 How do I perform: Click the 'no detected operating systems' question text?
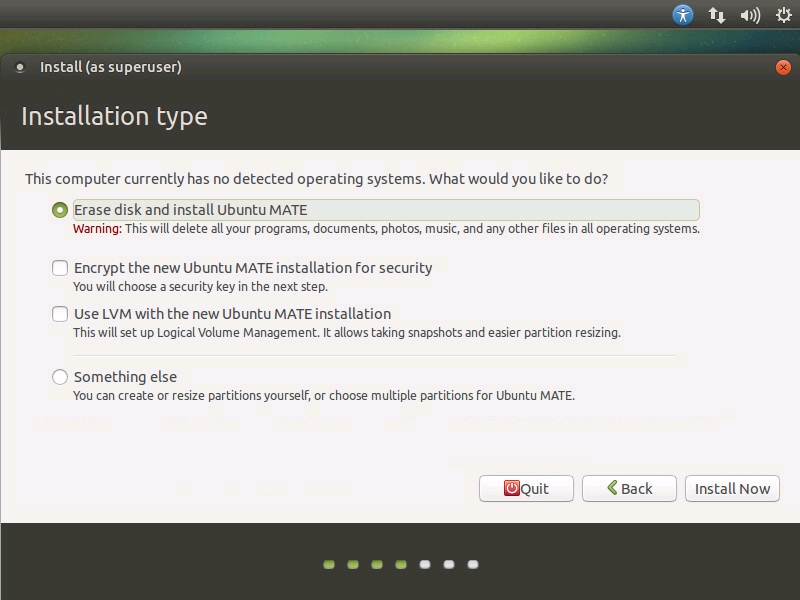click(x=316, y=179)
